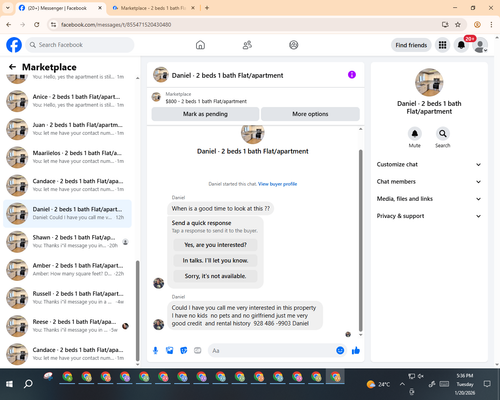
Task: Switch to Messenger | Facebook tab
Action: (x=61, y=8)
